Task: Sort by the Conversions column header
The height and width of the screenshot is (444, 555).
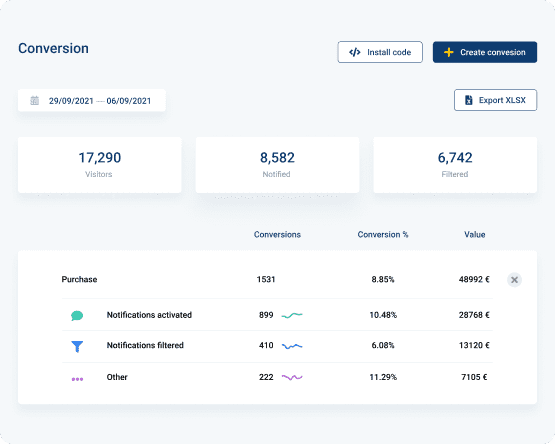Action: 277,234
